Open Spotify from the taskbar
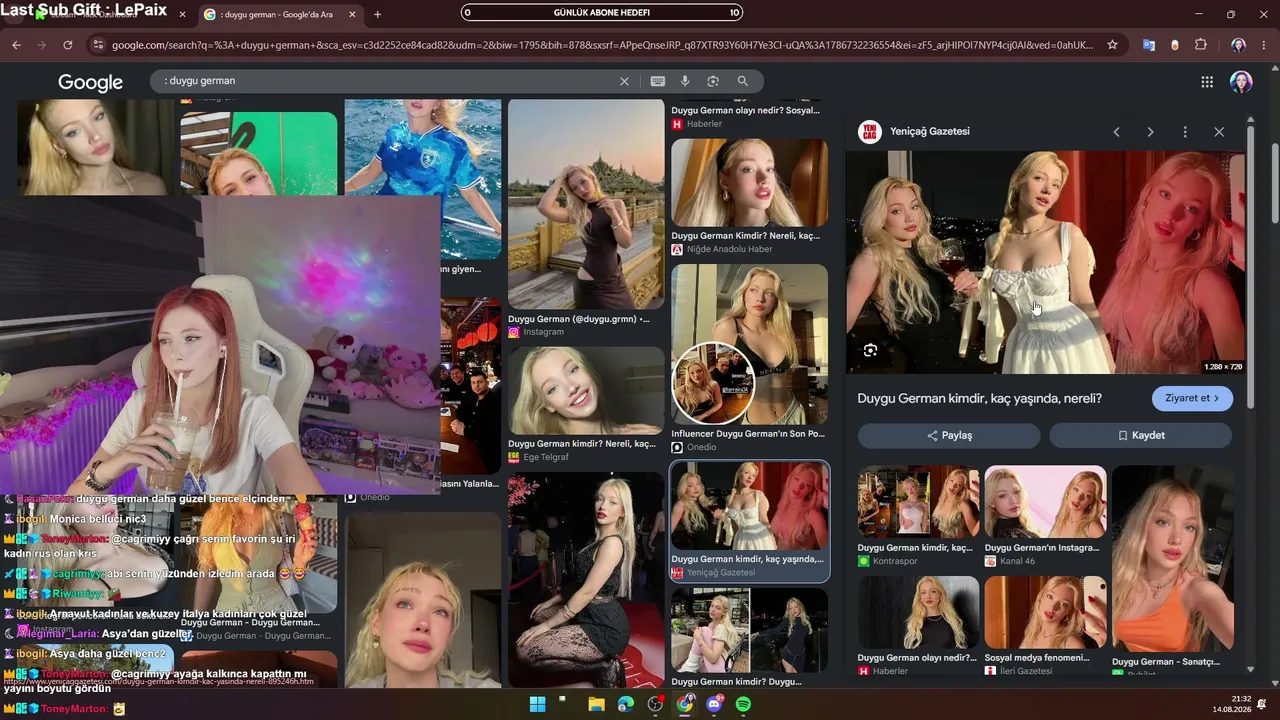The height and width of the screenshot is (720, 1280). [x=743, y=704]
